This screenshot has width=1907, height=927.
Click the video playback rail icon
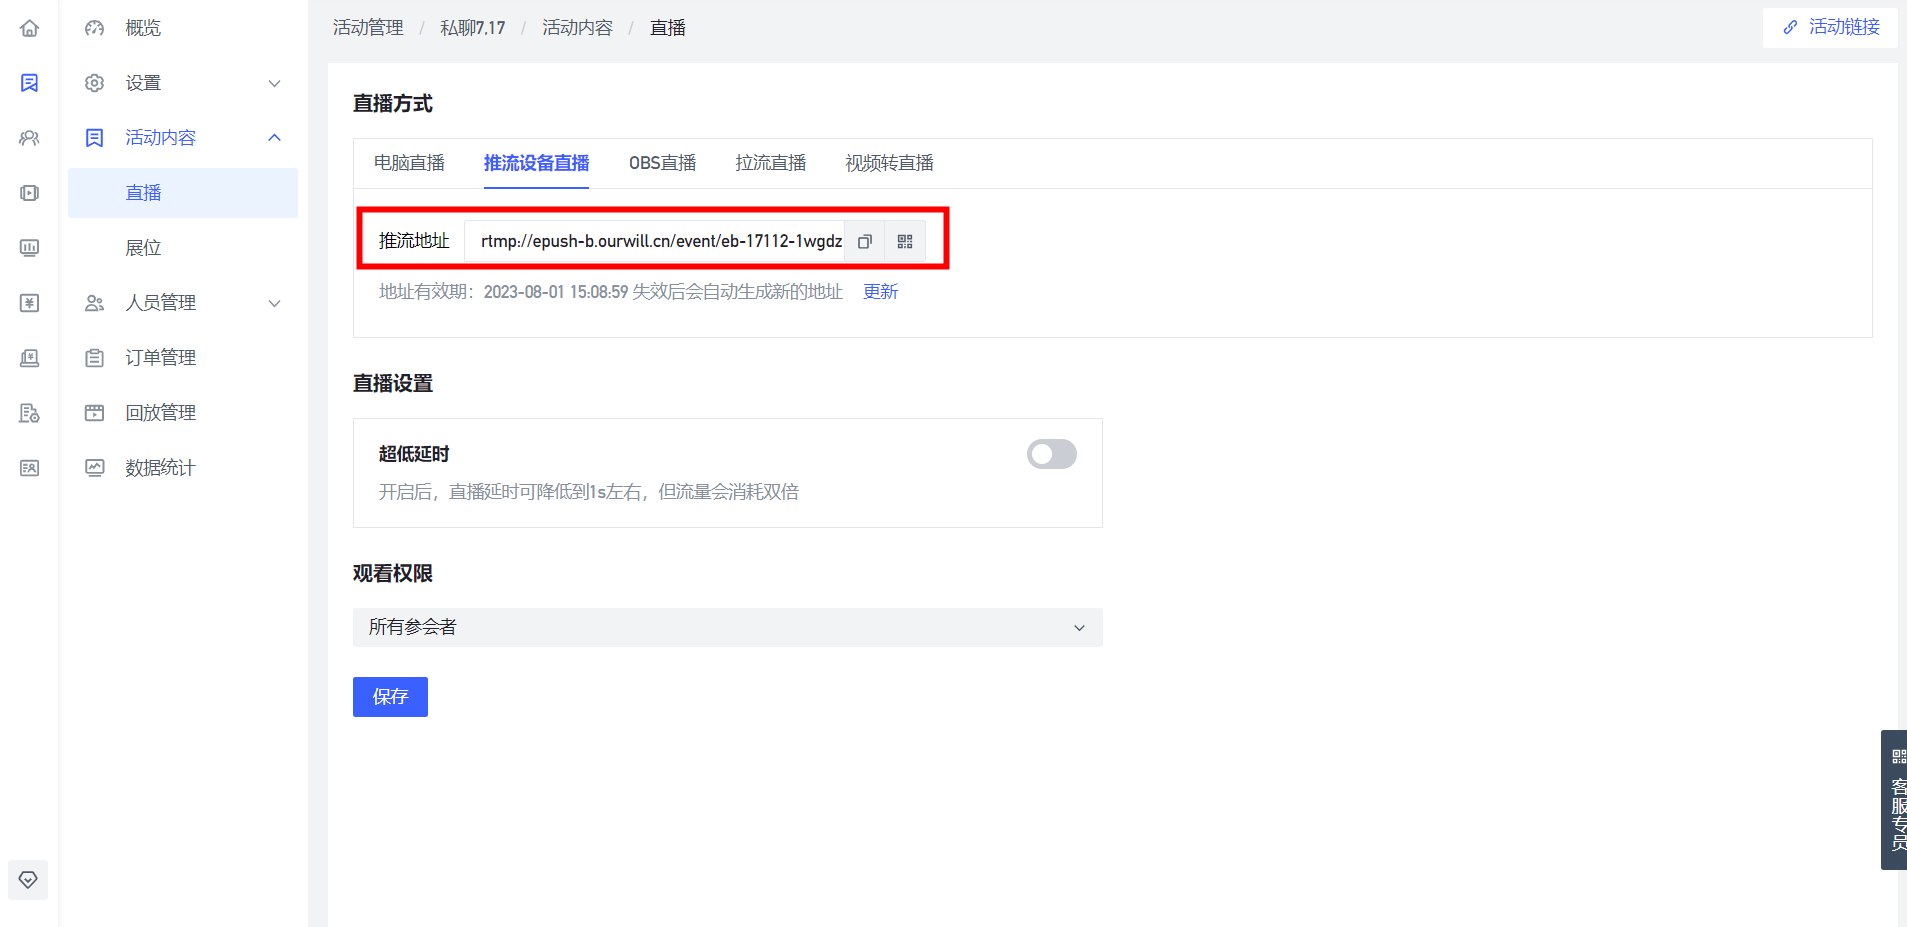click(x=29, y=193)
